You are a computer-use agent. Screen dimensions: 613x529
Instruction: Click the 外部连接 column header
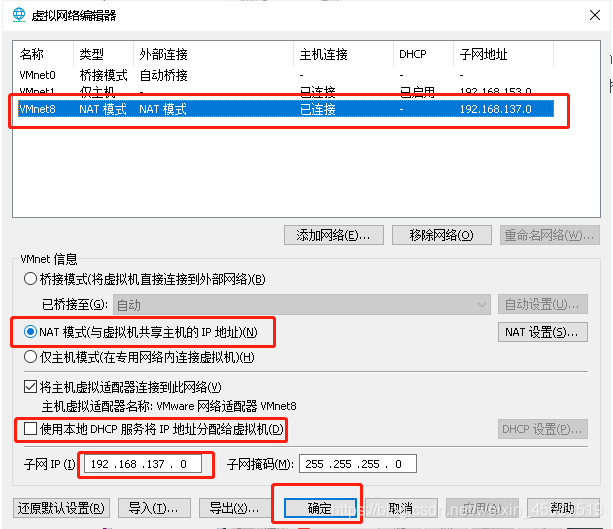pyautogui.click(x=213, y=54)
